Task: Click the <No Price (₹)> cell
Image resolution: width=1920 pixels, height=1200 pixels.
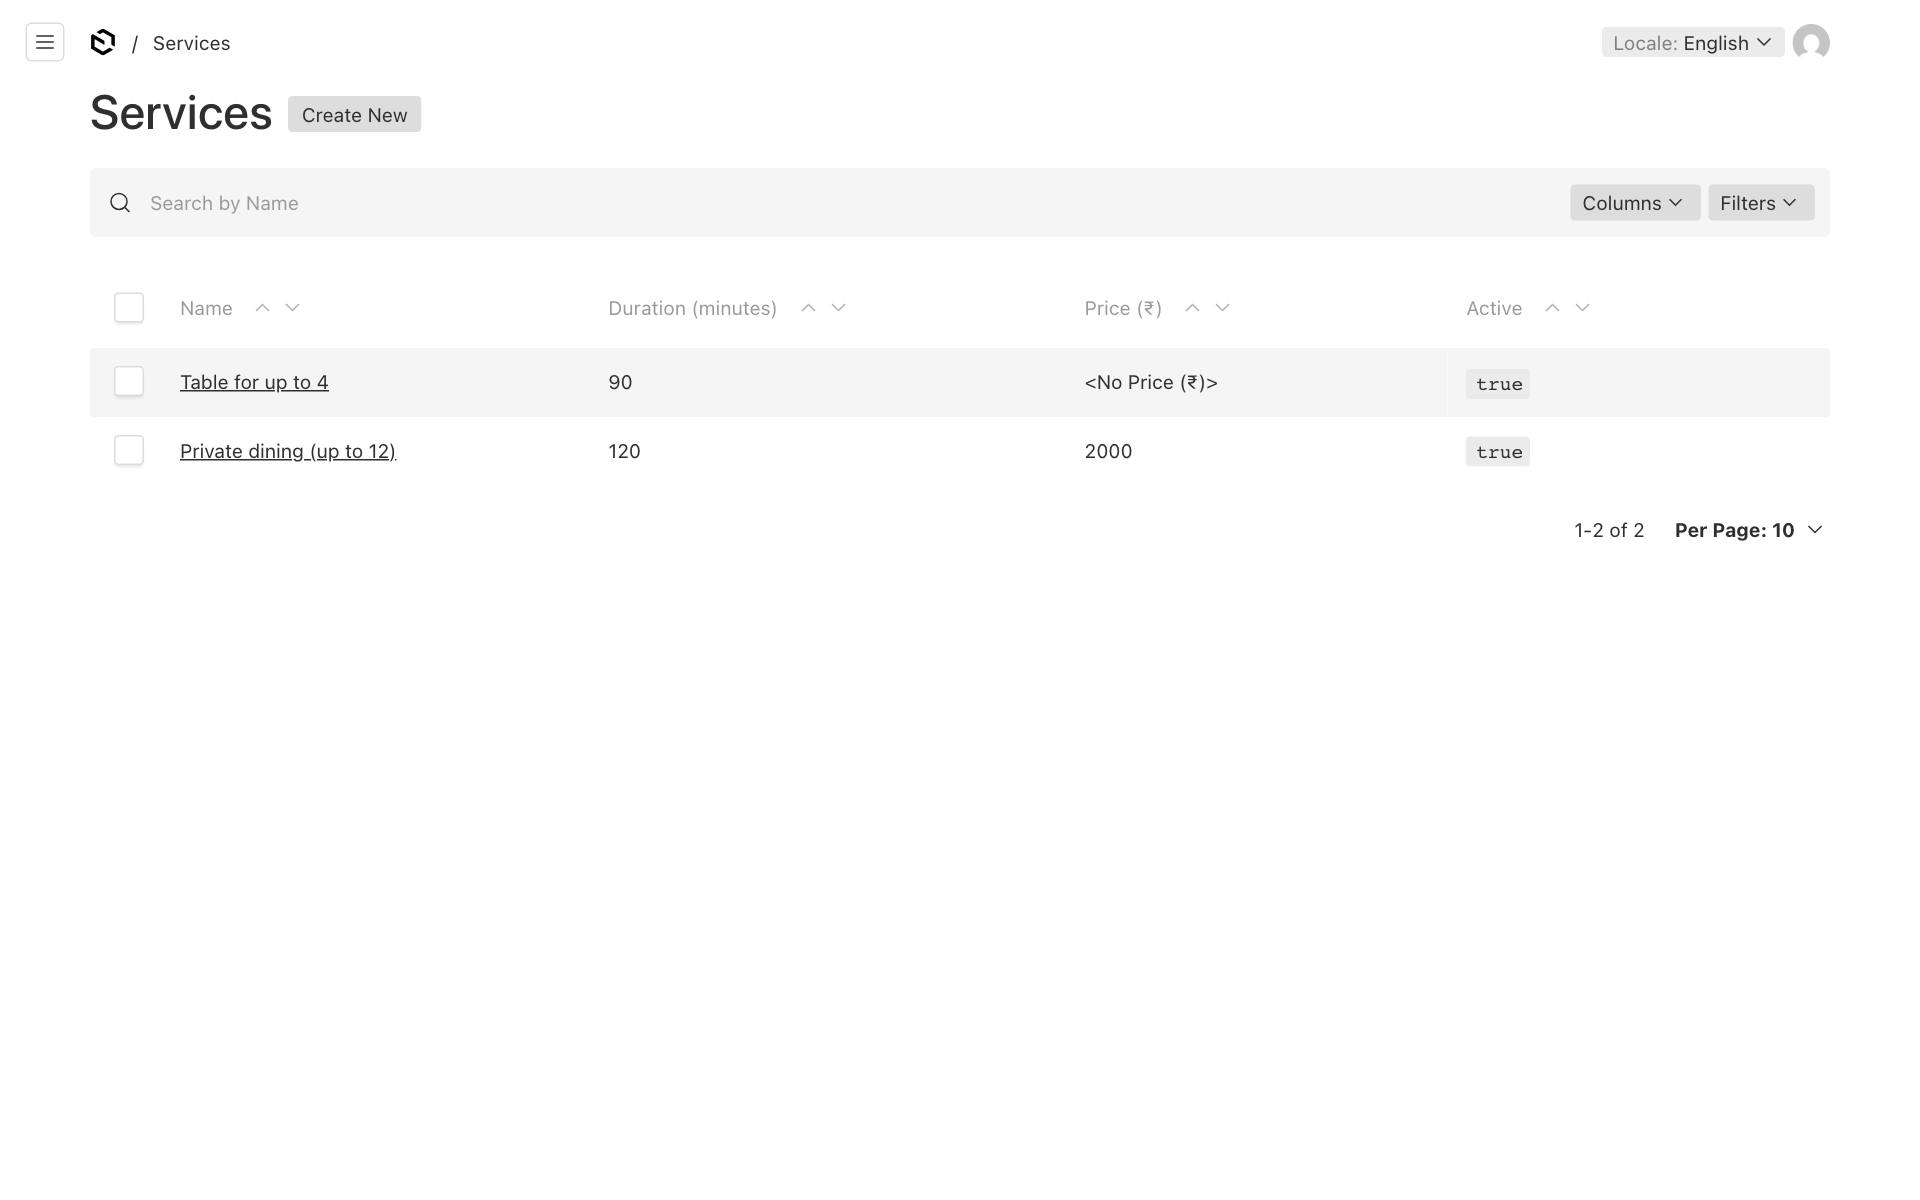Action: point(1151,382)
